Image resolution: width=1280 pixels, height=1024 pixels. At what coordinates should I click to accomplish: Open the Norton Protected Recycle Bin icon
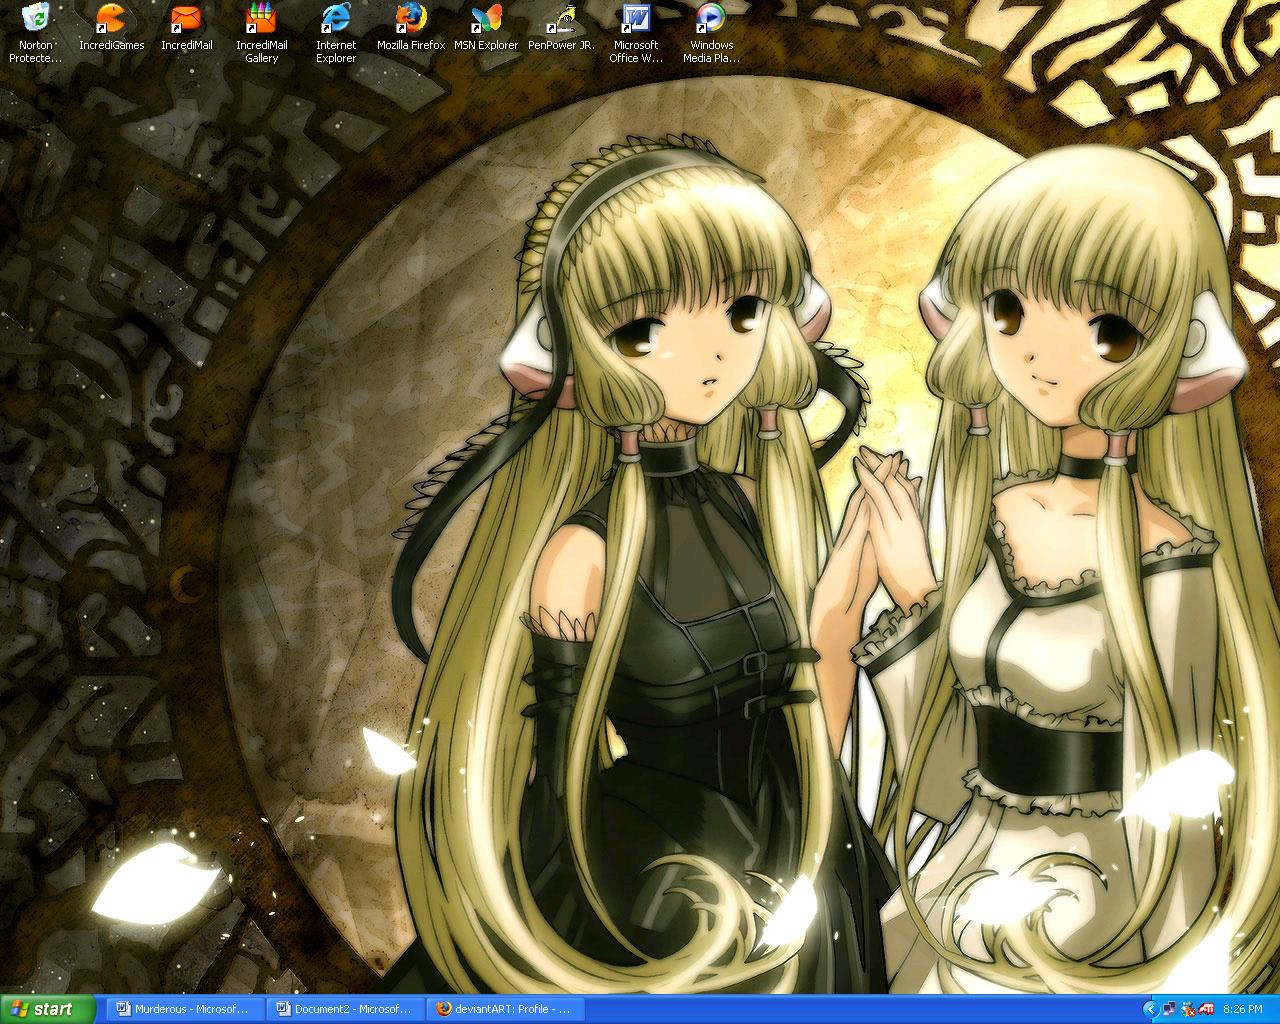pyautogui.click(x=35, y=33)
